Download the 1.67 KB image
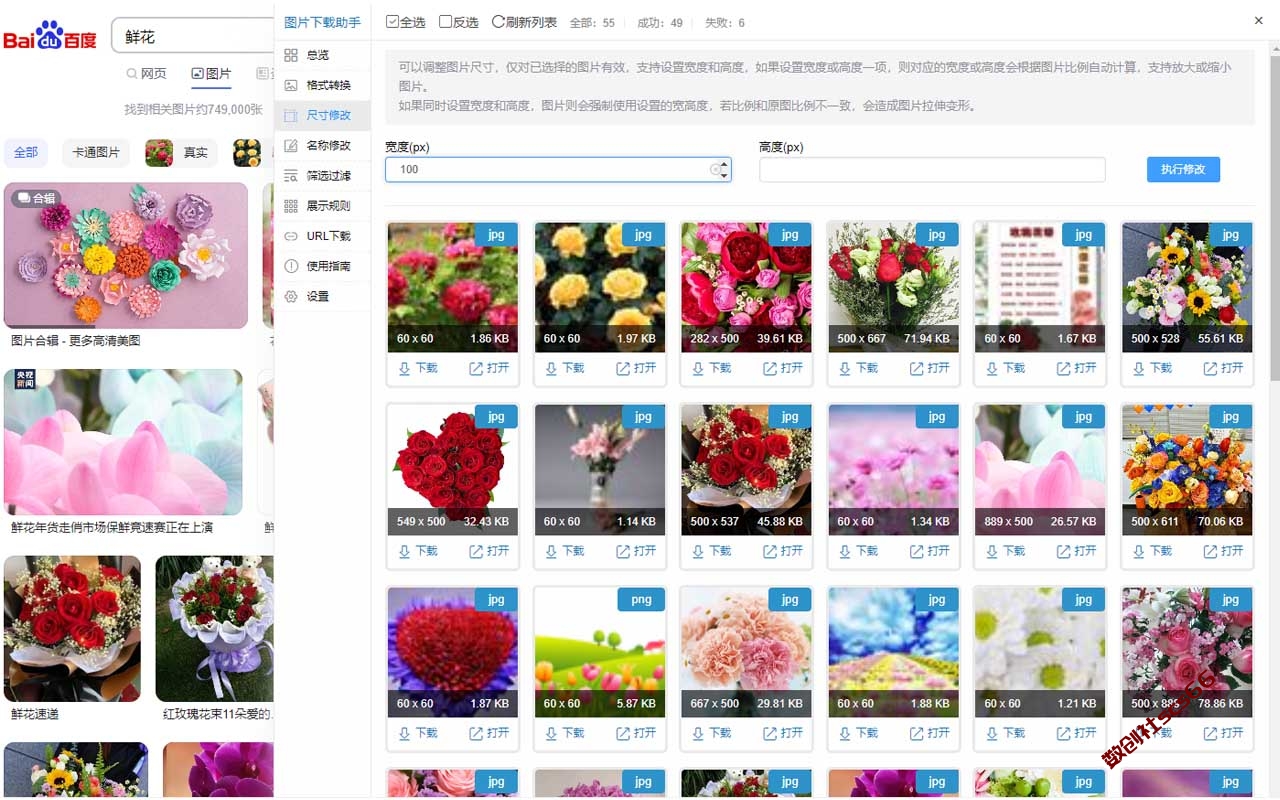 (1006, 368)
